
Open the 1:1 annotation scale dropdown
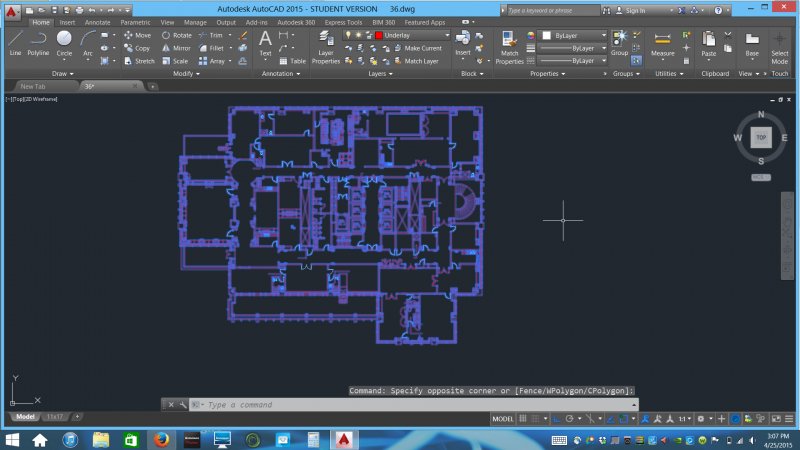(x=684, y=418)
